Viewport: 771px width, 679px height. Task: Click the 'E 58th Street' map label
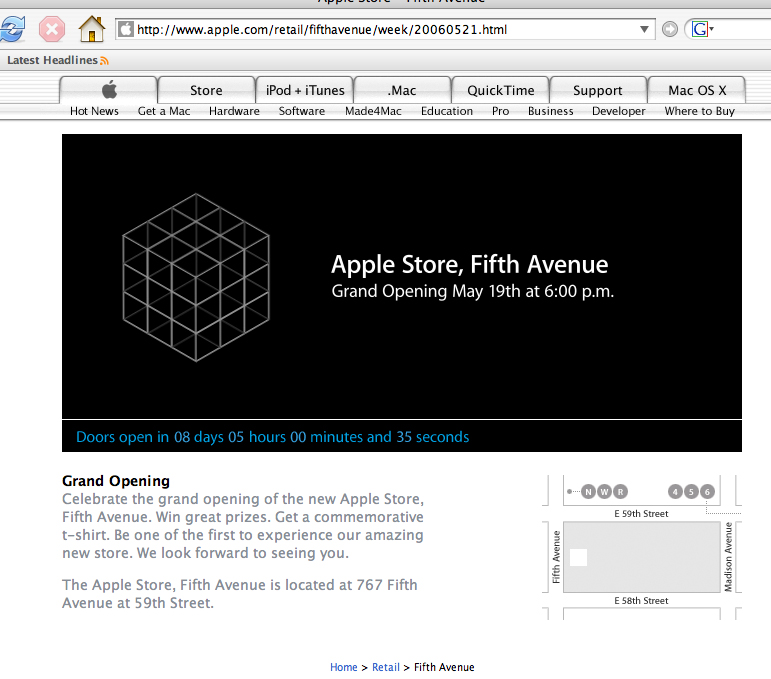pyautogui.click(x=641, y=601)
